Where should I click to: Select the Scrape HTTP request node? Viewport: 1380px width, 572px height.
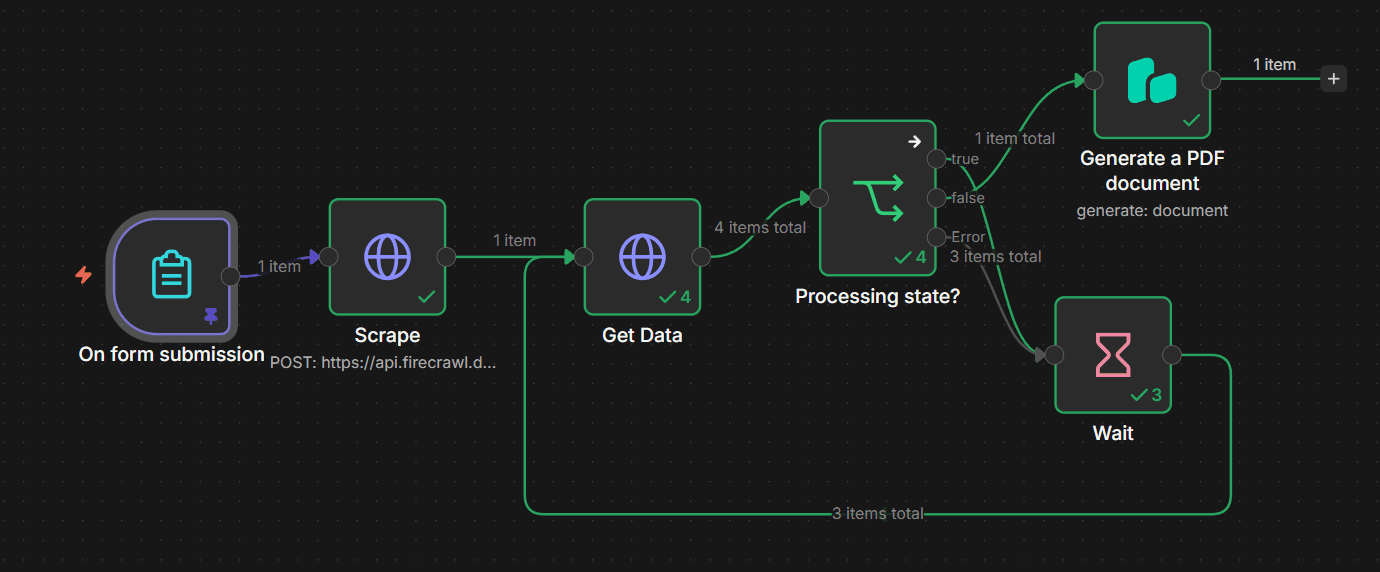point(387,257)
